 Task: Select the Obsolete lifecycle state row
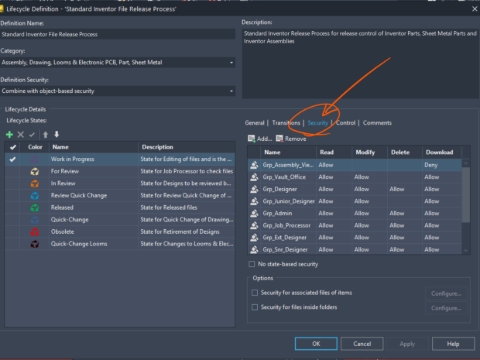[x=120, y=232]
